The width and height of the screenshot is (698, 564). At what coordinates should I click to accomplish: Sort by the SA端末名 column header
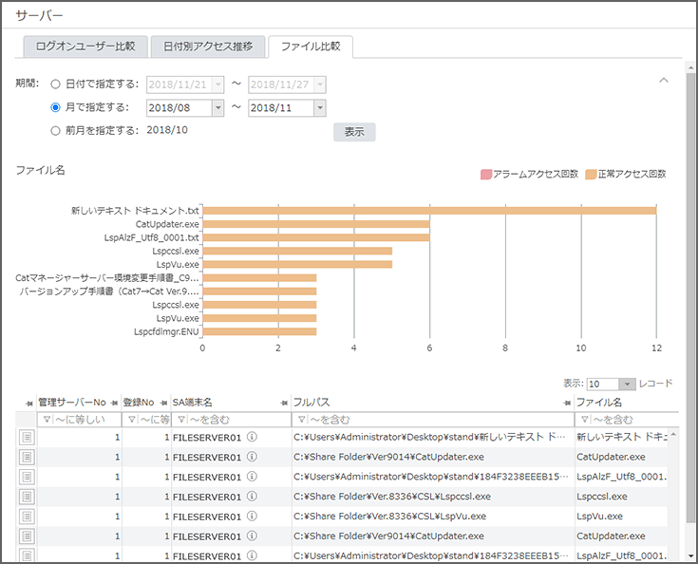(192, 403)
